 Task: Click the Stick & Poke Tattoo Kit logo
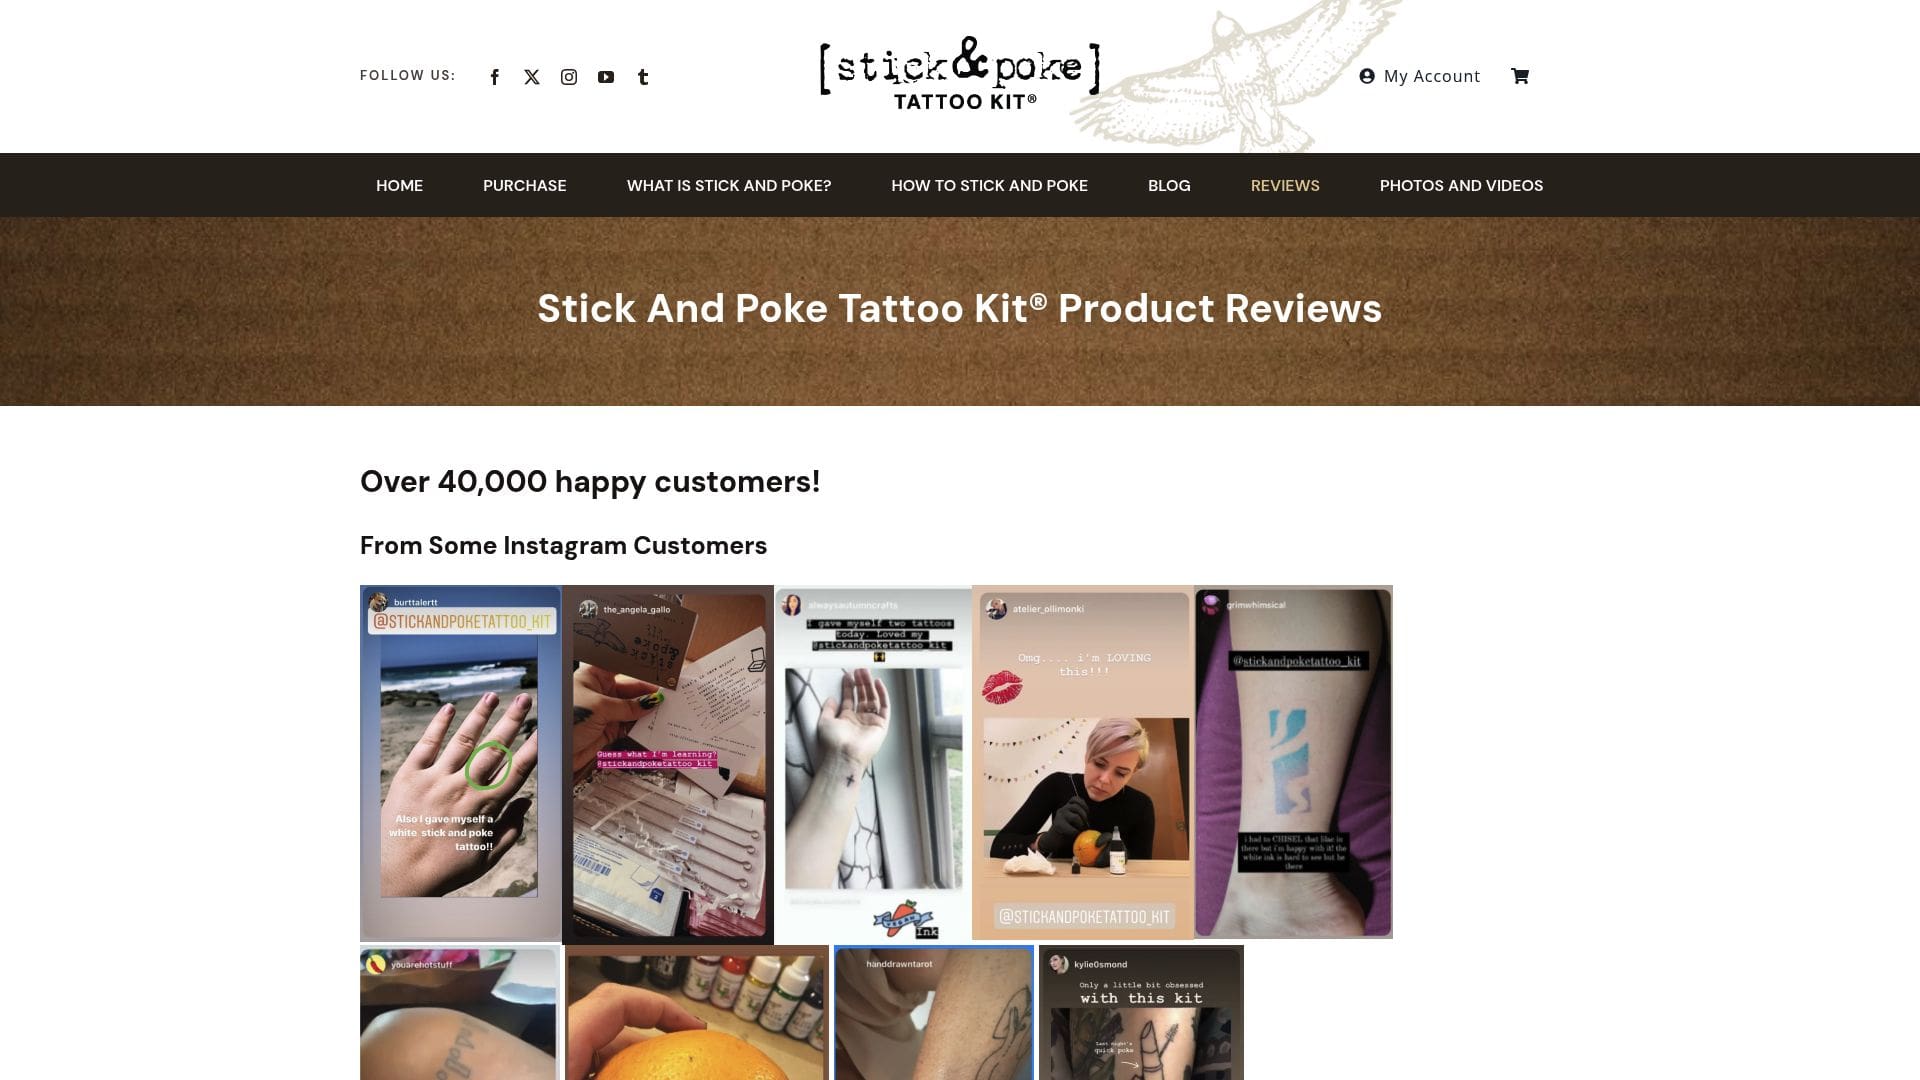click(x=960, y=74)
